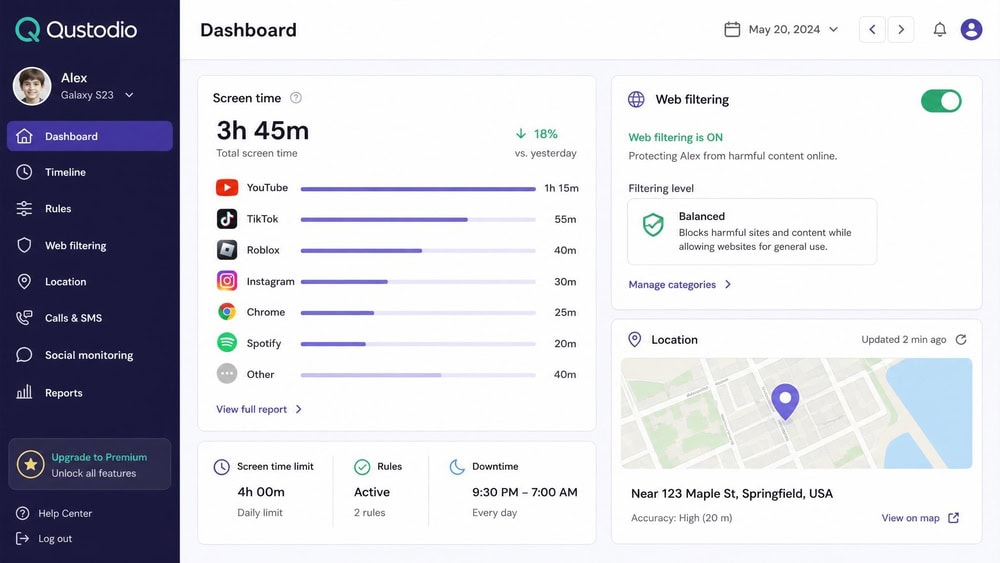Image resolution: width=1000 pixels, height=563 pixels.
Task: Click the Downtime moon icon
Action: (x=457, y=467)
